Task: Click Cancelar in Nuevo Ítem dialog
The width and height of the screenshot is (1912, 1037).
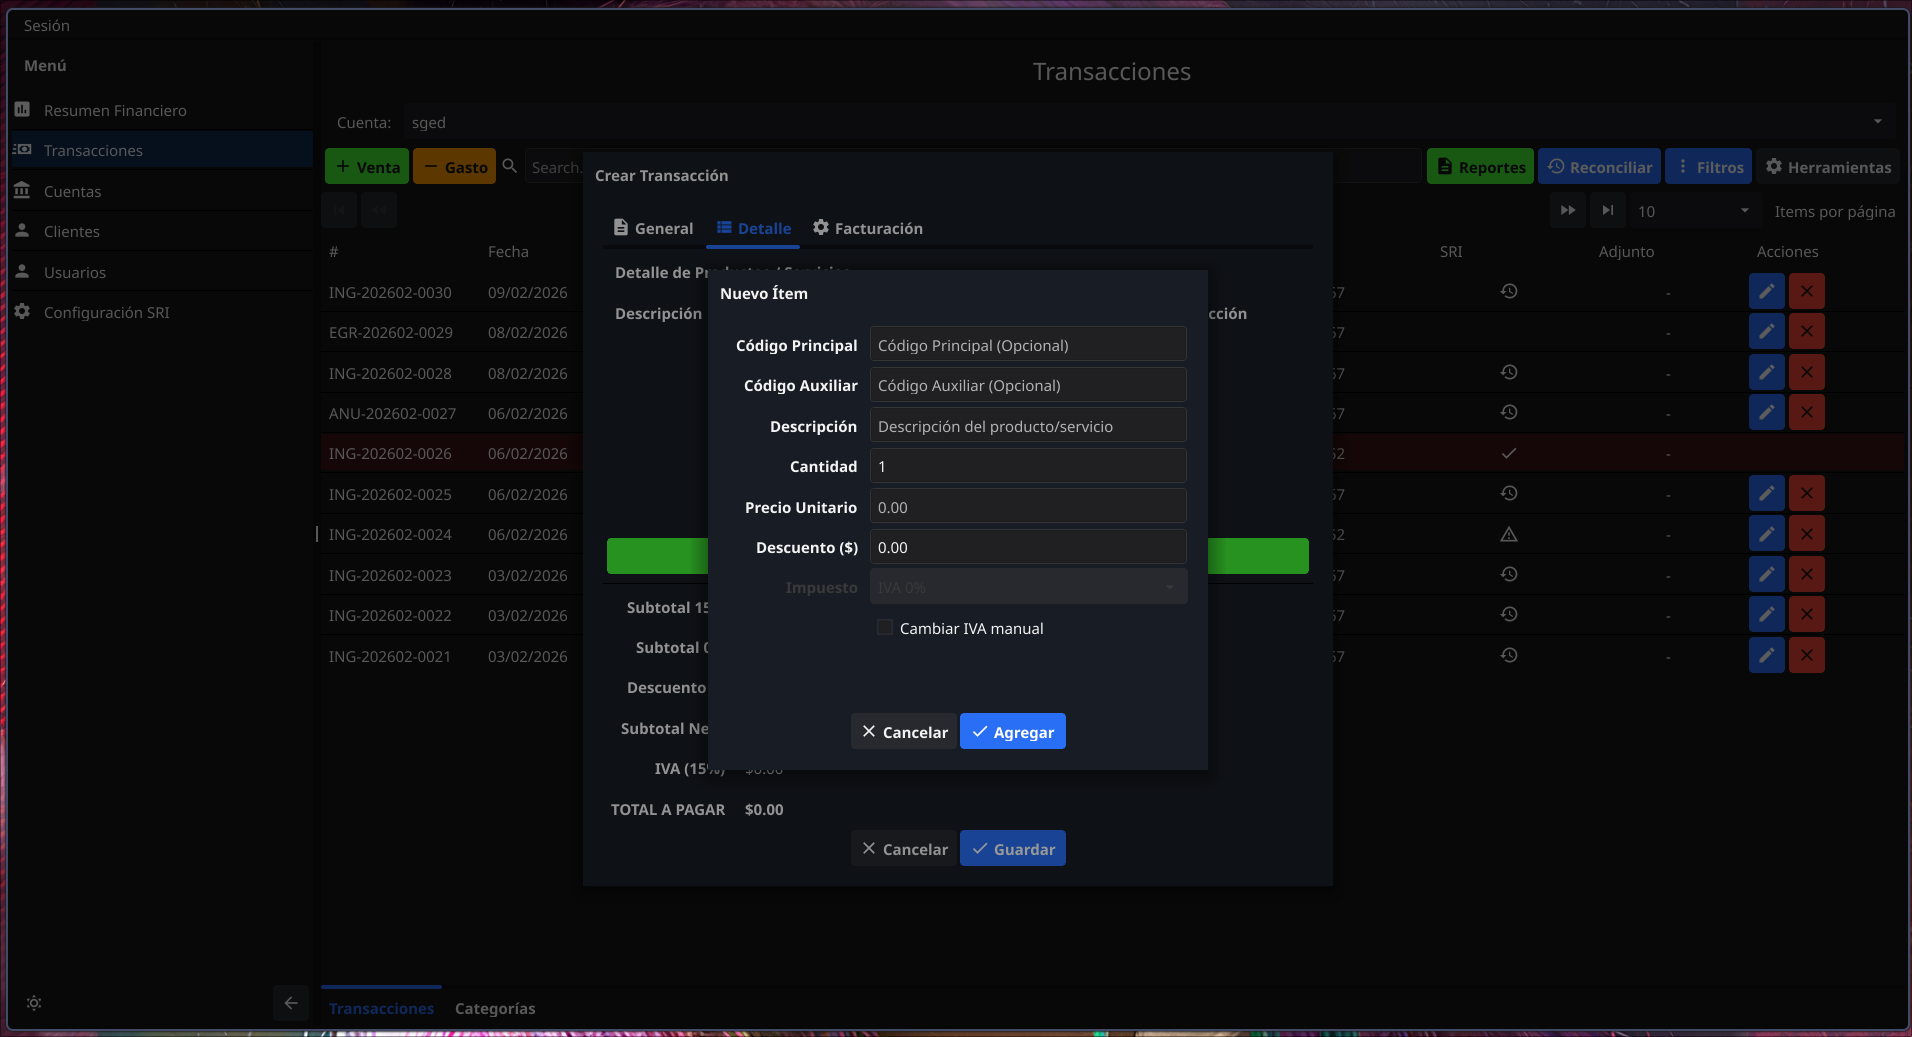Action: tap(904, 732)
